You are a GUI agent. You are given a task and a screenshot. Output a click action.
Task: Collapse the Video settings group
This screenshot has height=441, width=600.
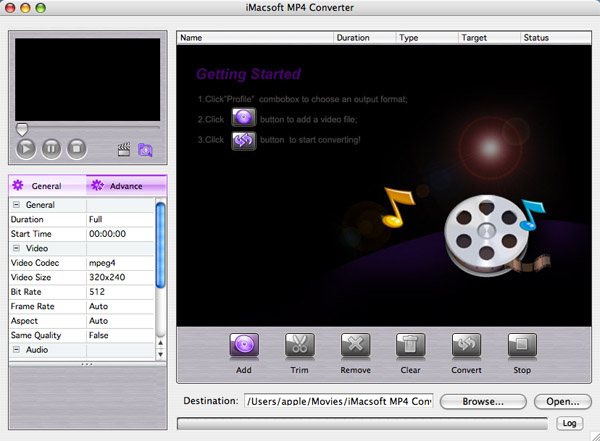[x=16, y=248]
